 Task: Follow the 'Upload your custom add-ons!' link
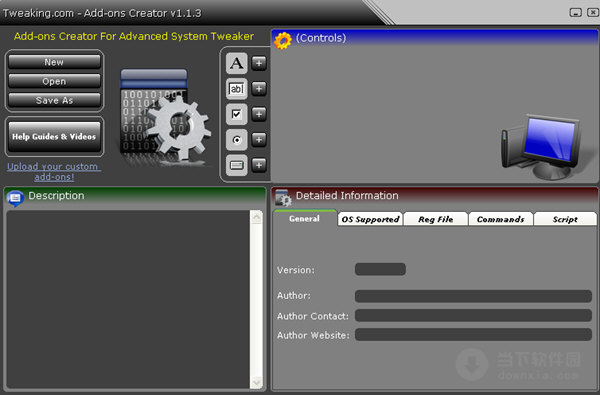[x=54, y=171]
